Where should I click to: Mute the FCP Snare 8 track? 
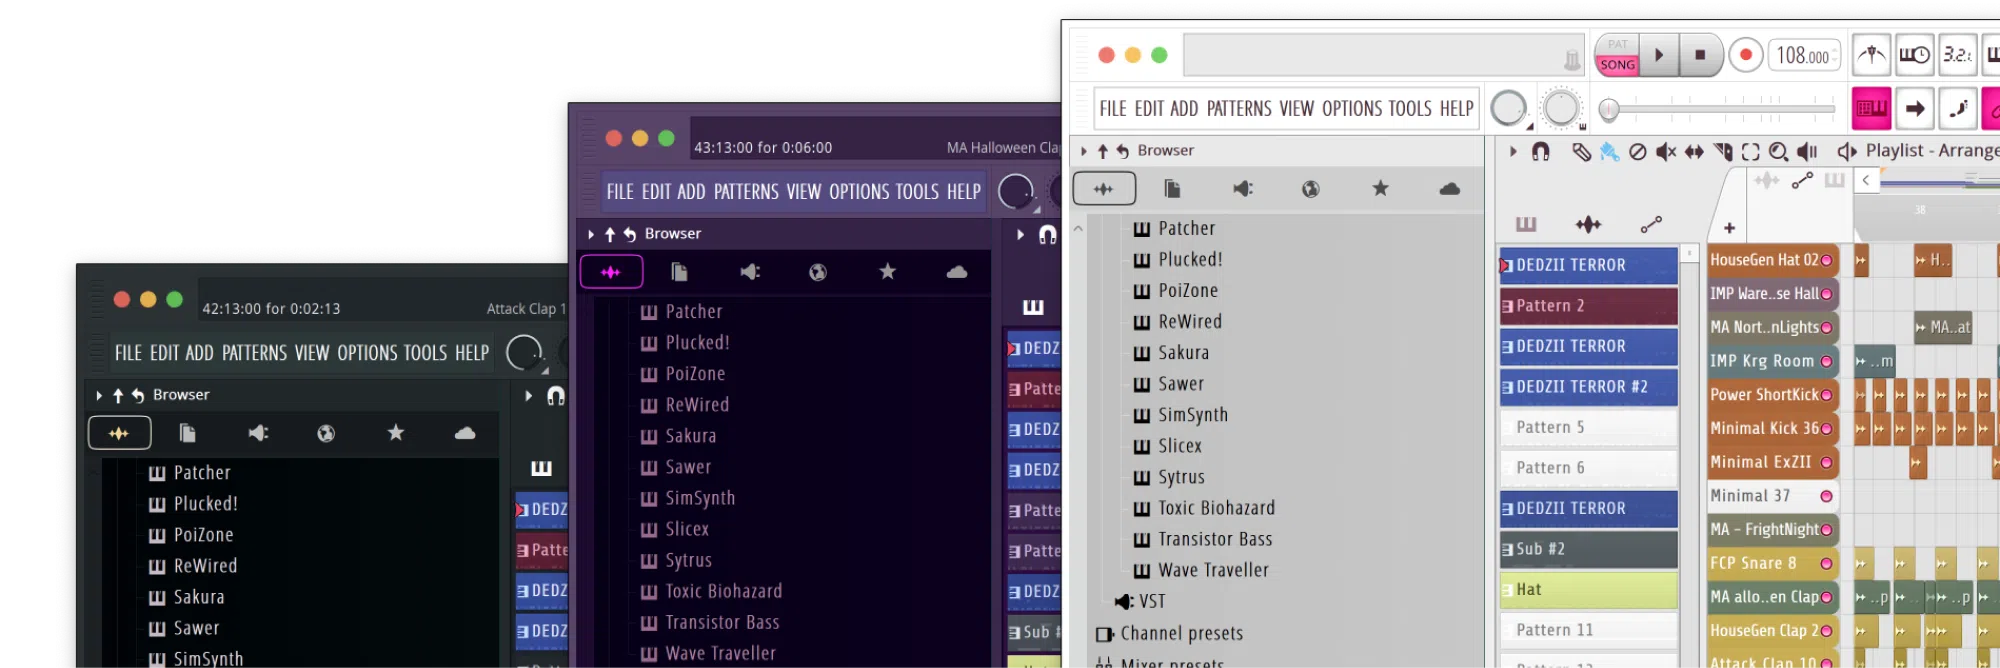pyautogui.click(x=1826, y=564)
